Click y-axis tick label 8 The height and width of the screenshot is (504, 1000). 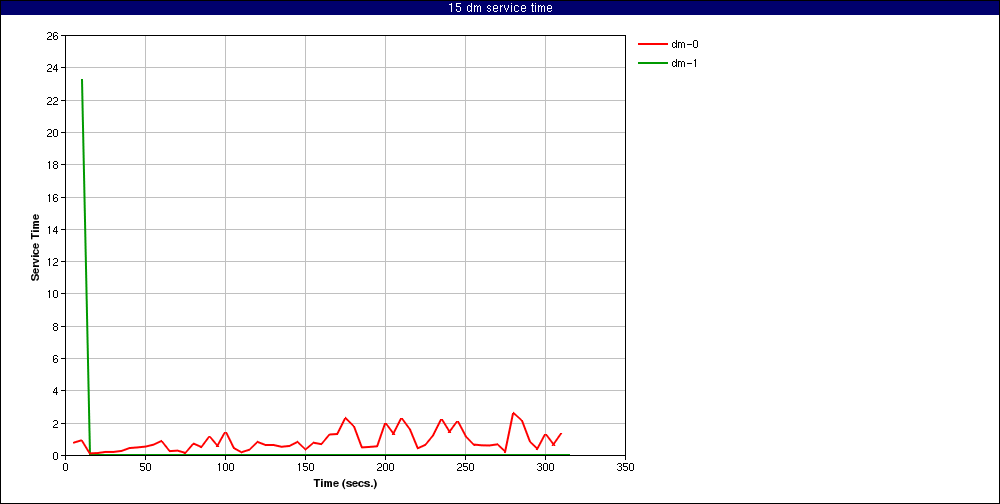pyautogui.click(x=55, y=326)
